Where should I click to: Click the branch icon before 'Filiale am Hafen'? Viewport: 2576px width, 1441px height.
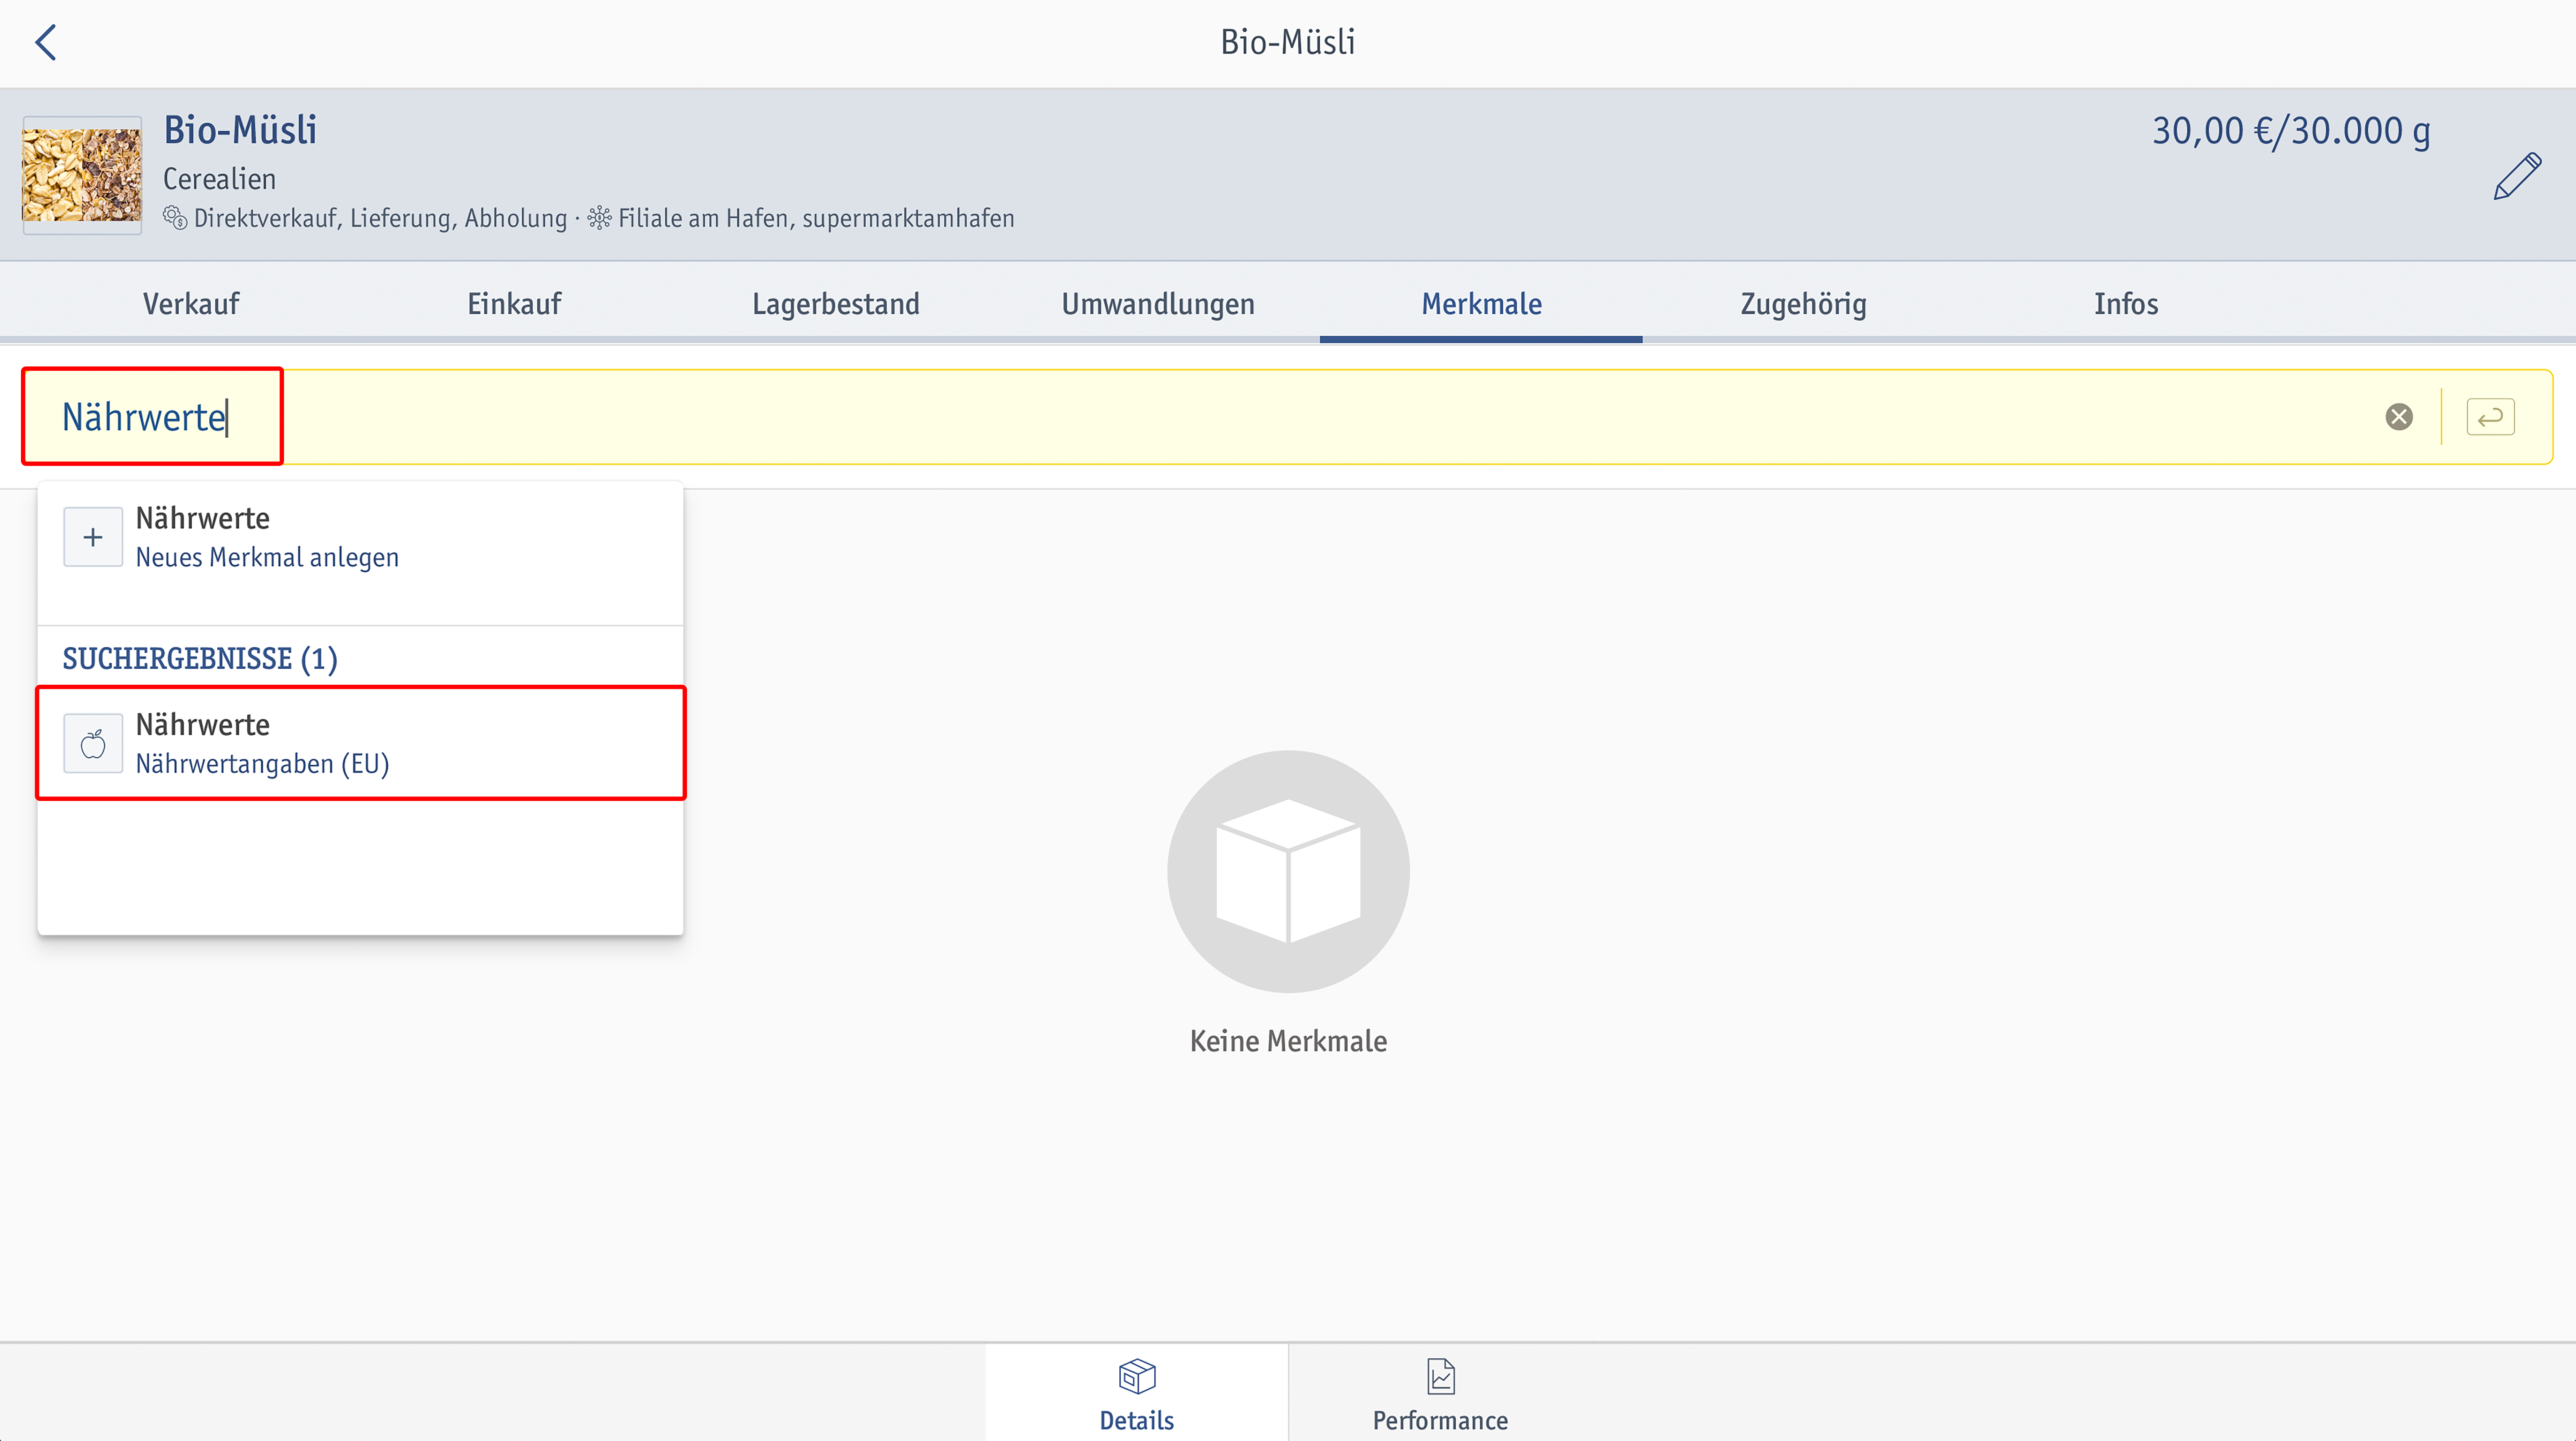(x=599, y=218)
